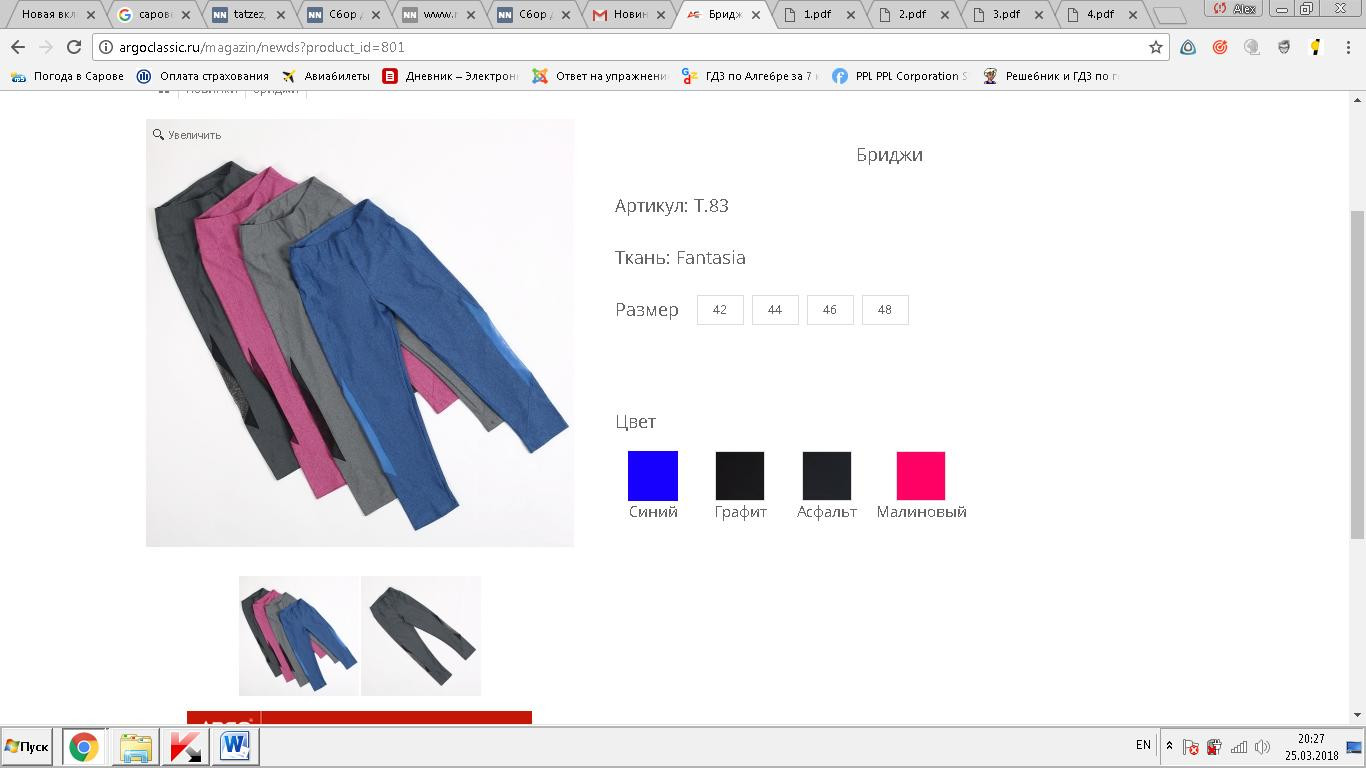
Task: Open the Авиабилеты bookmark
Action: 327,76
